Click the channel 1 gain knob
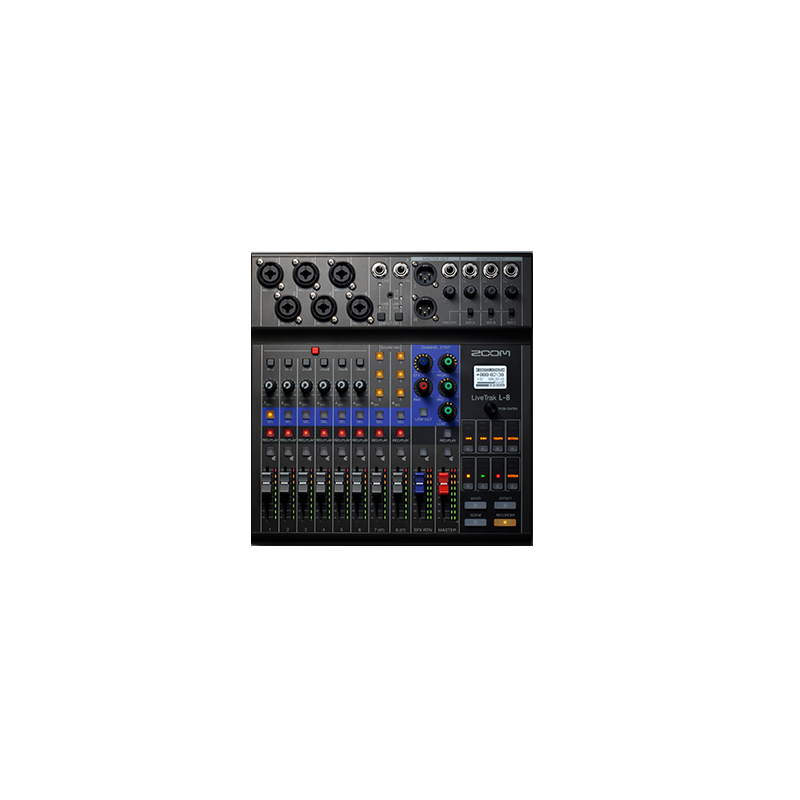 tap(270, 386)
